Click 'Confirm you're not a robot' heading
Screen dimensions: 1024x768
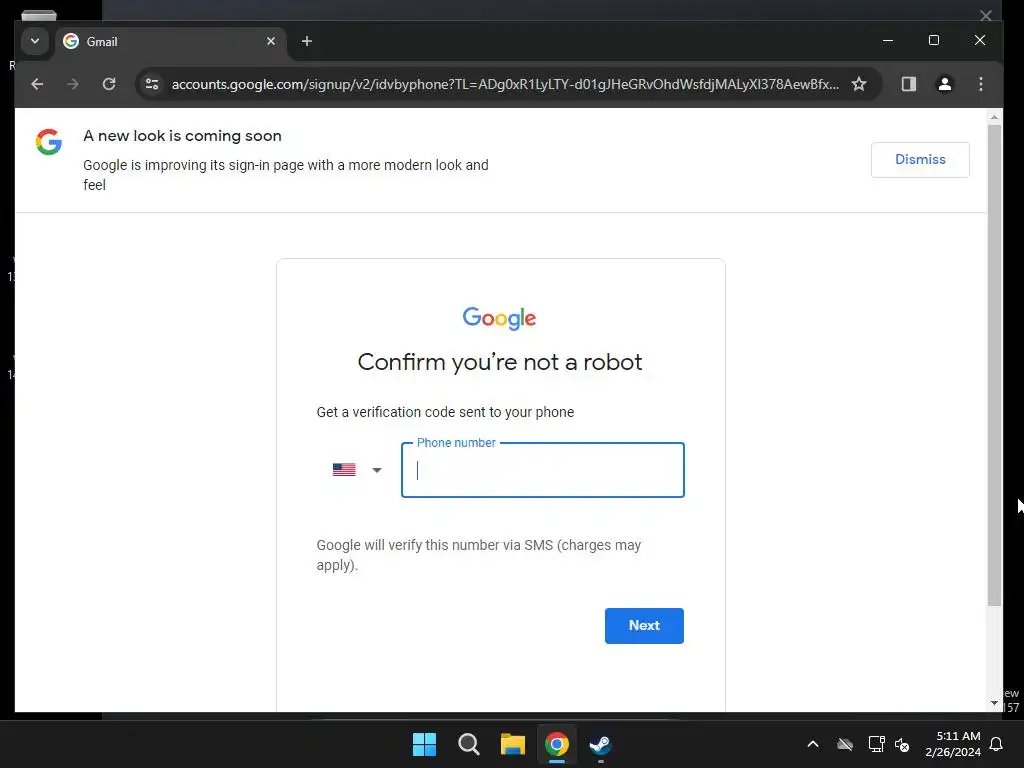(x=500, y=362)
